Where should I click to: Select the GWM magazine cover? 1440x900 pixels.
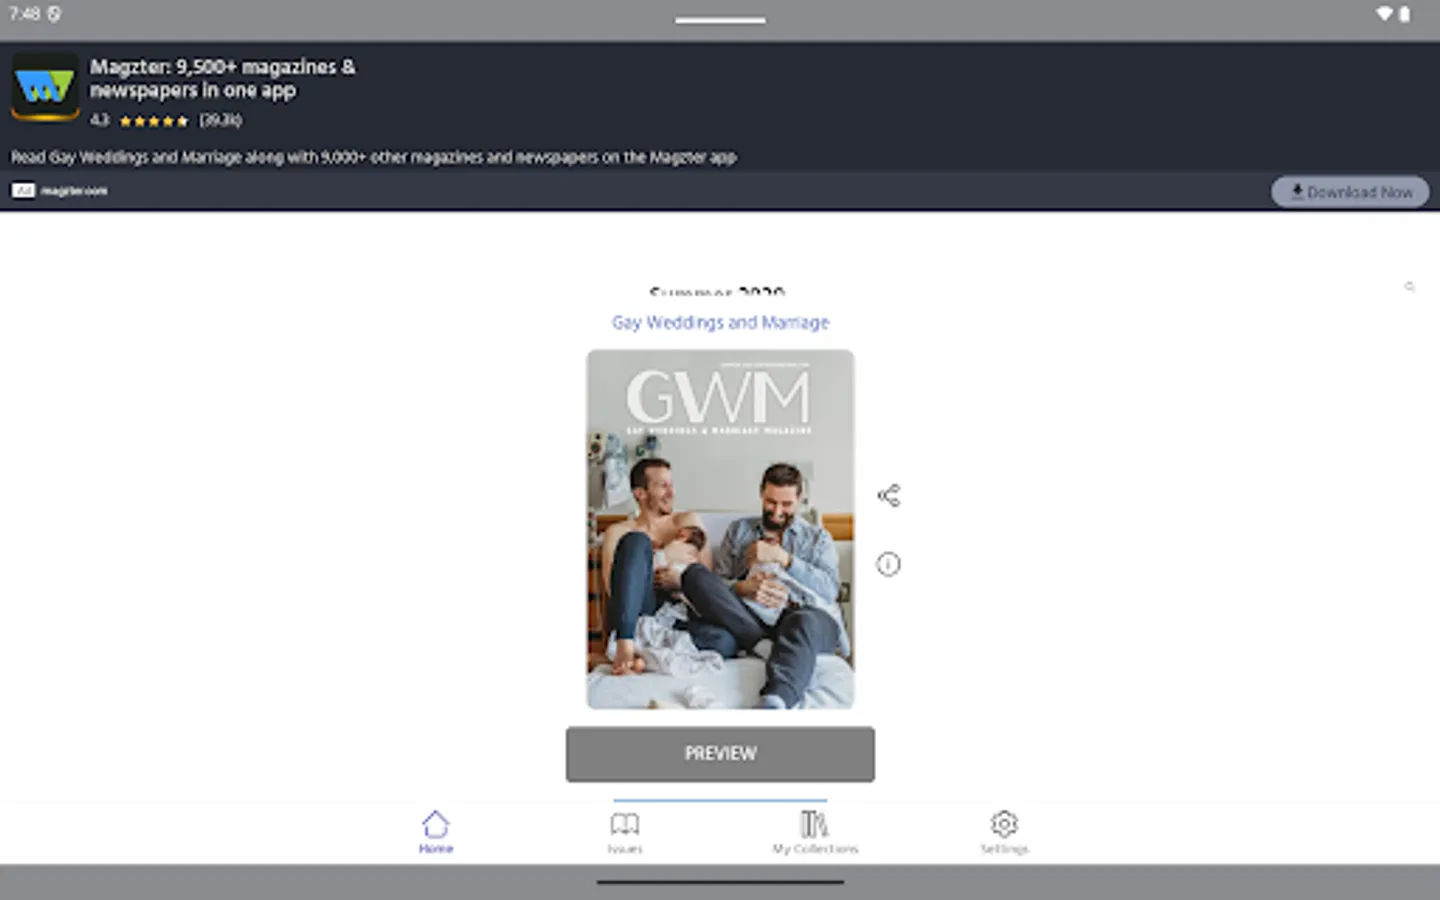pos(720,528)
